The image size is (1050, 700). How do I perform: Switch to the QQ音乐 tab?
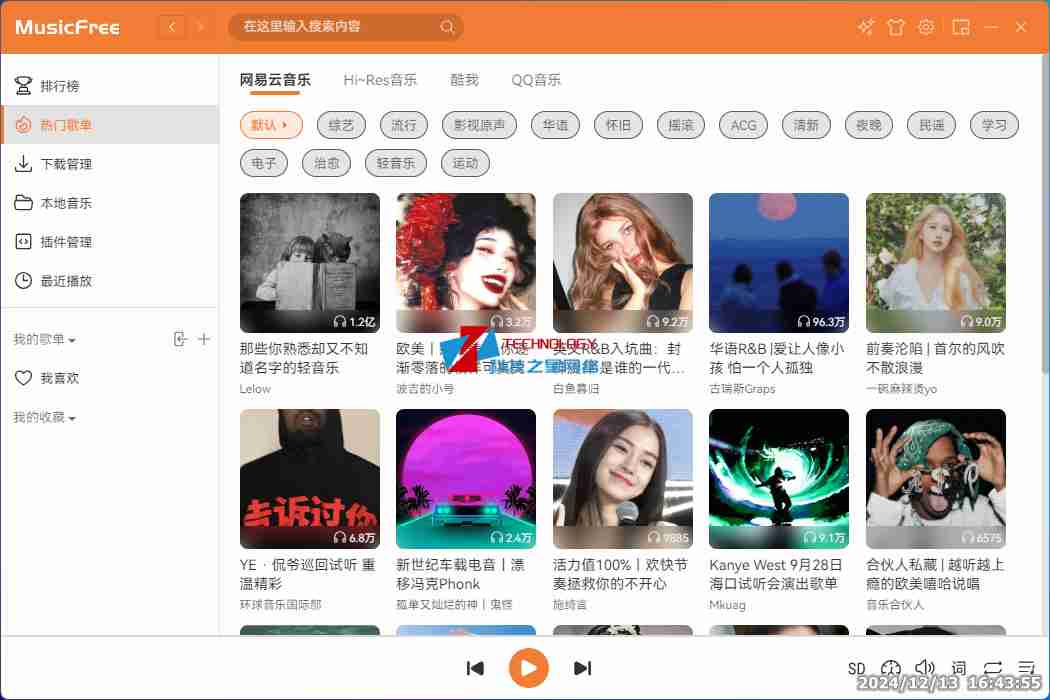point(536,80)
